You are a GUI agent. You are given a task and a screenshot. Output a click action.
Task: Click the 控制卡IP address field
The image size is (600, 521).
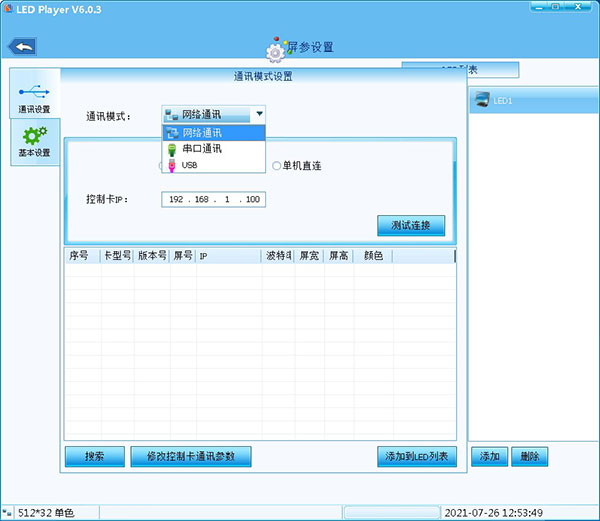tap(213, 200)
